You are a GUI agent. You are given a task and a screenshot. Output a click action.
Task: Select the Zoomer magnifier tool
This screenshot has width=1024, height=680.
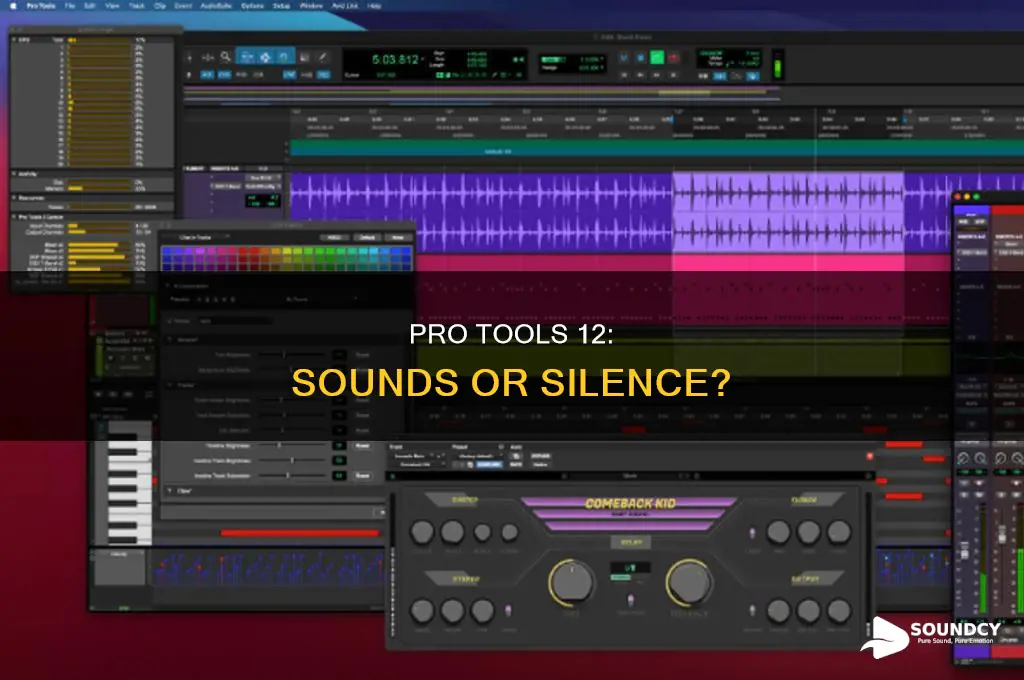(226, 57)
